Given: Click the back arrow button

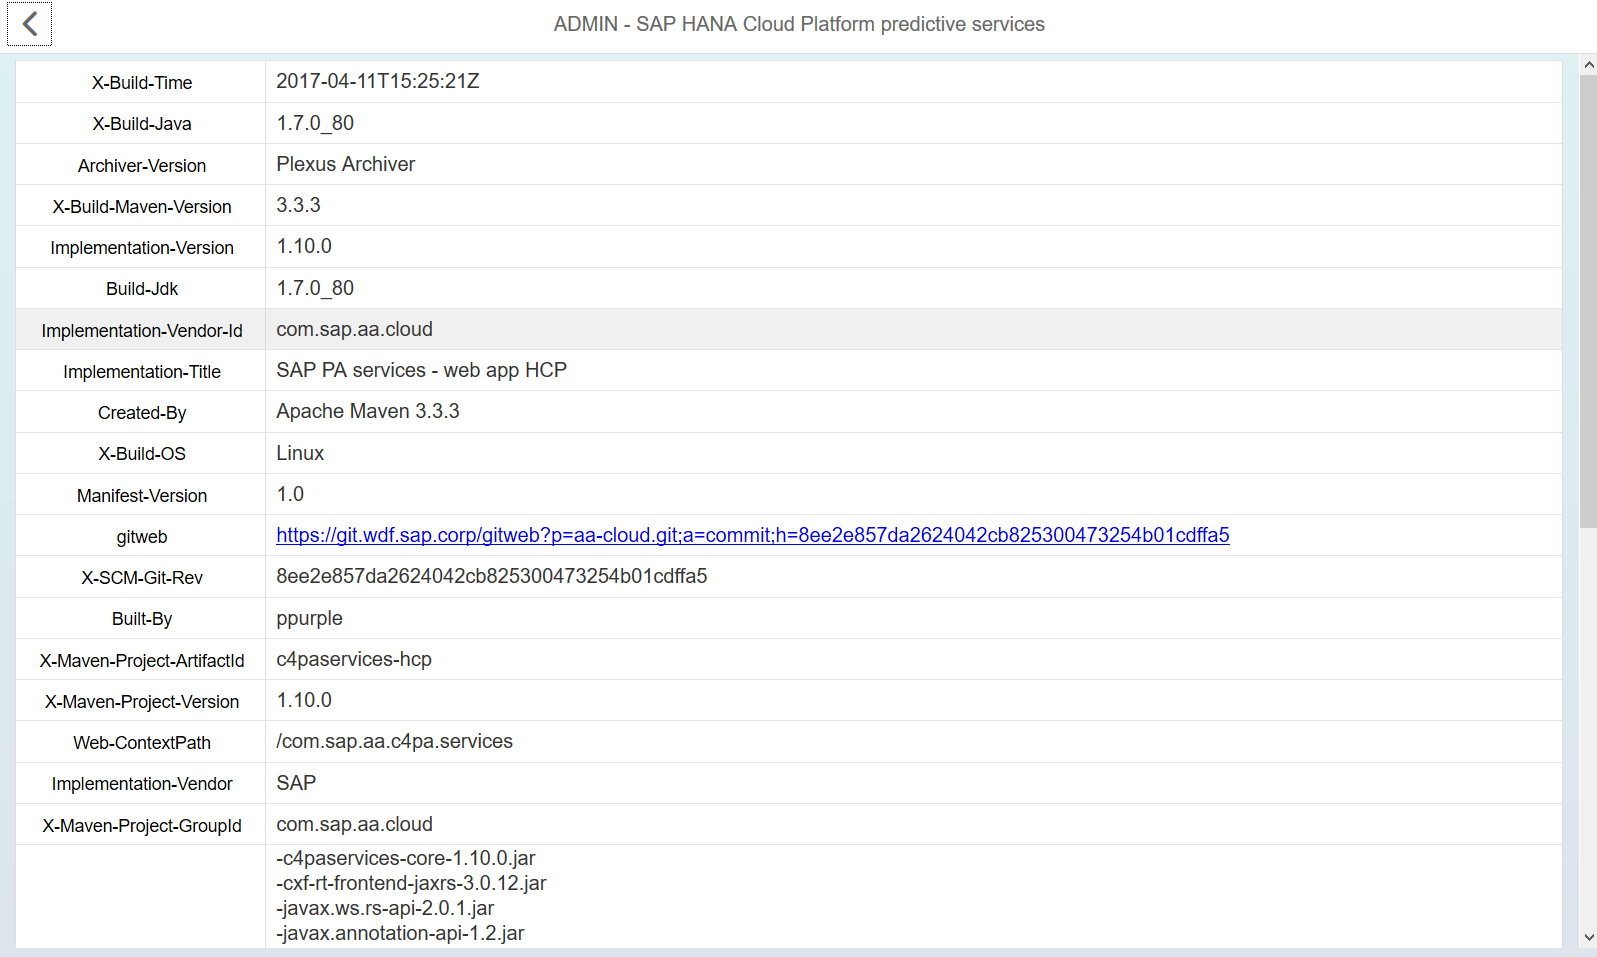Looking at the screenshot, I should (29, 24).
